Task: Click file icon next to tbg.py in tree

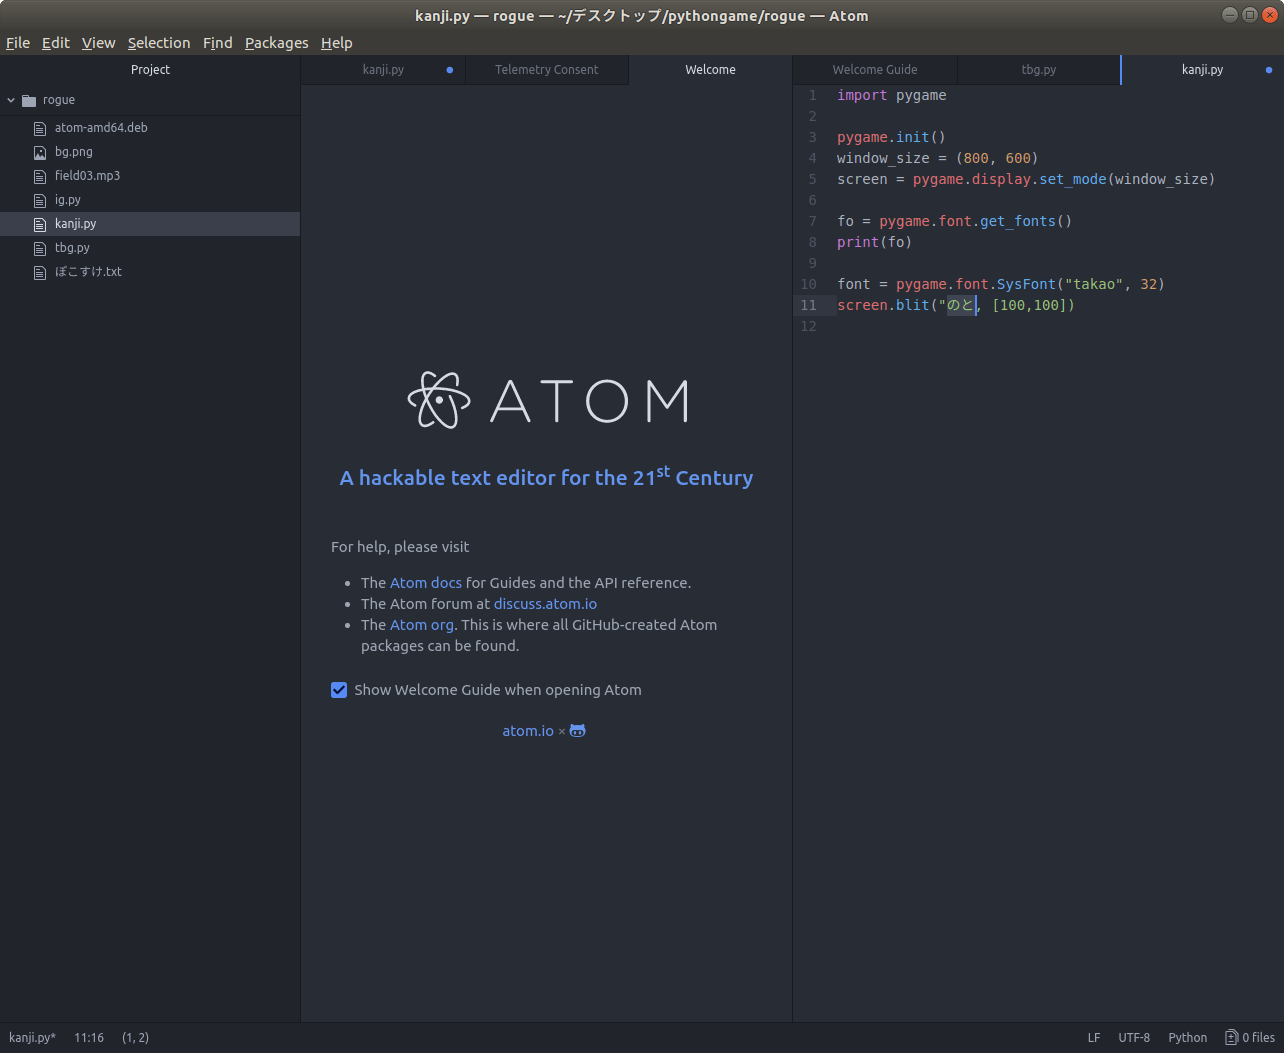Action: 40,248
